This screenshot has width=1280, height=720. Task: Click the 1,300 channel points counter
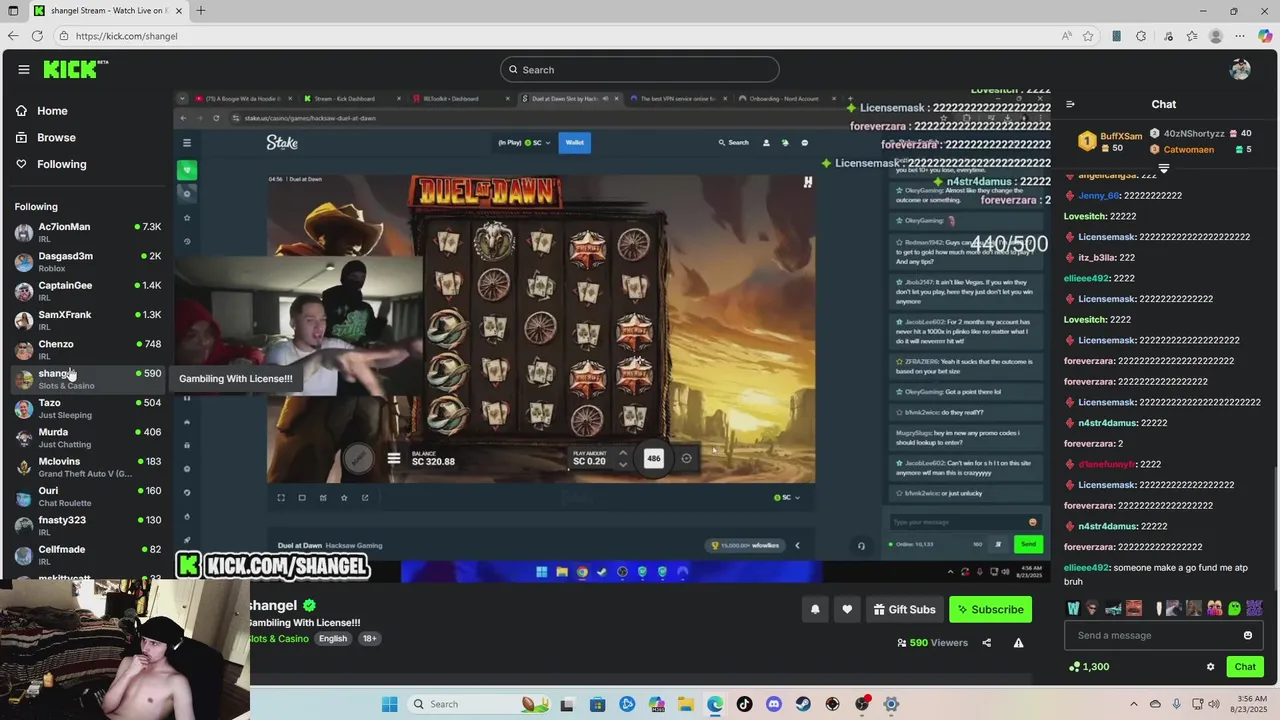click(x=1089, y=667)
